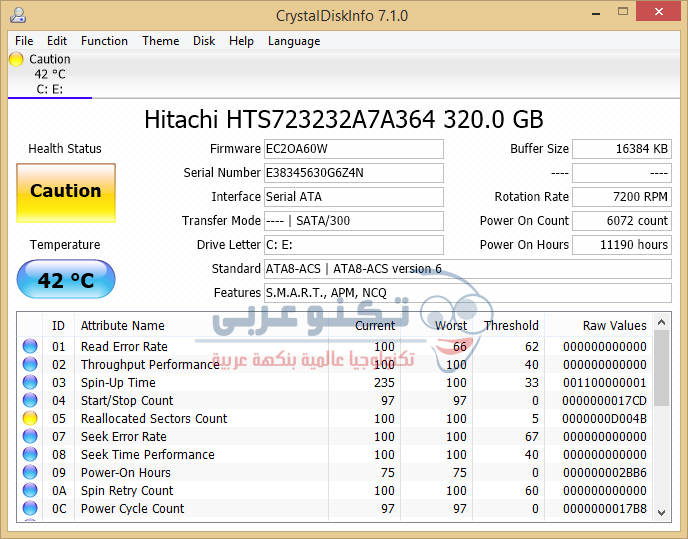This screenshot has height=539, width=688.
Task: Click the blue status icon for Start/Stop Count
Action: [30, 400]
